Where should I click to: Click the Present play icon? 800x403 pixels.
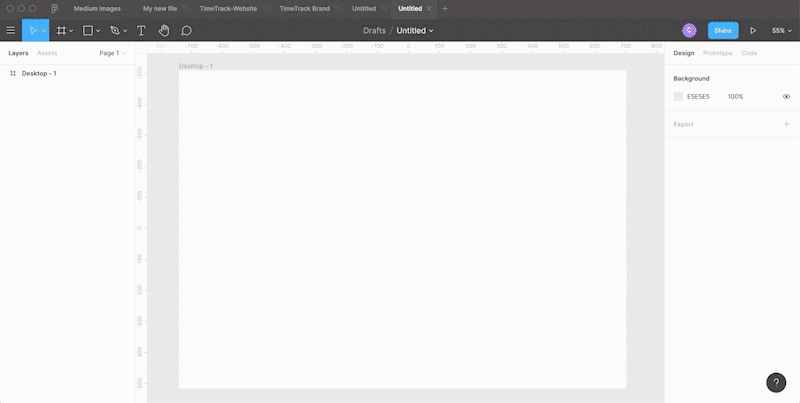point(753,31)
